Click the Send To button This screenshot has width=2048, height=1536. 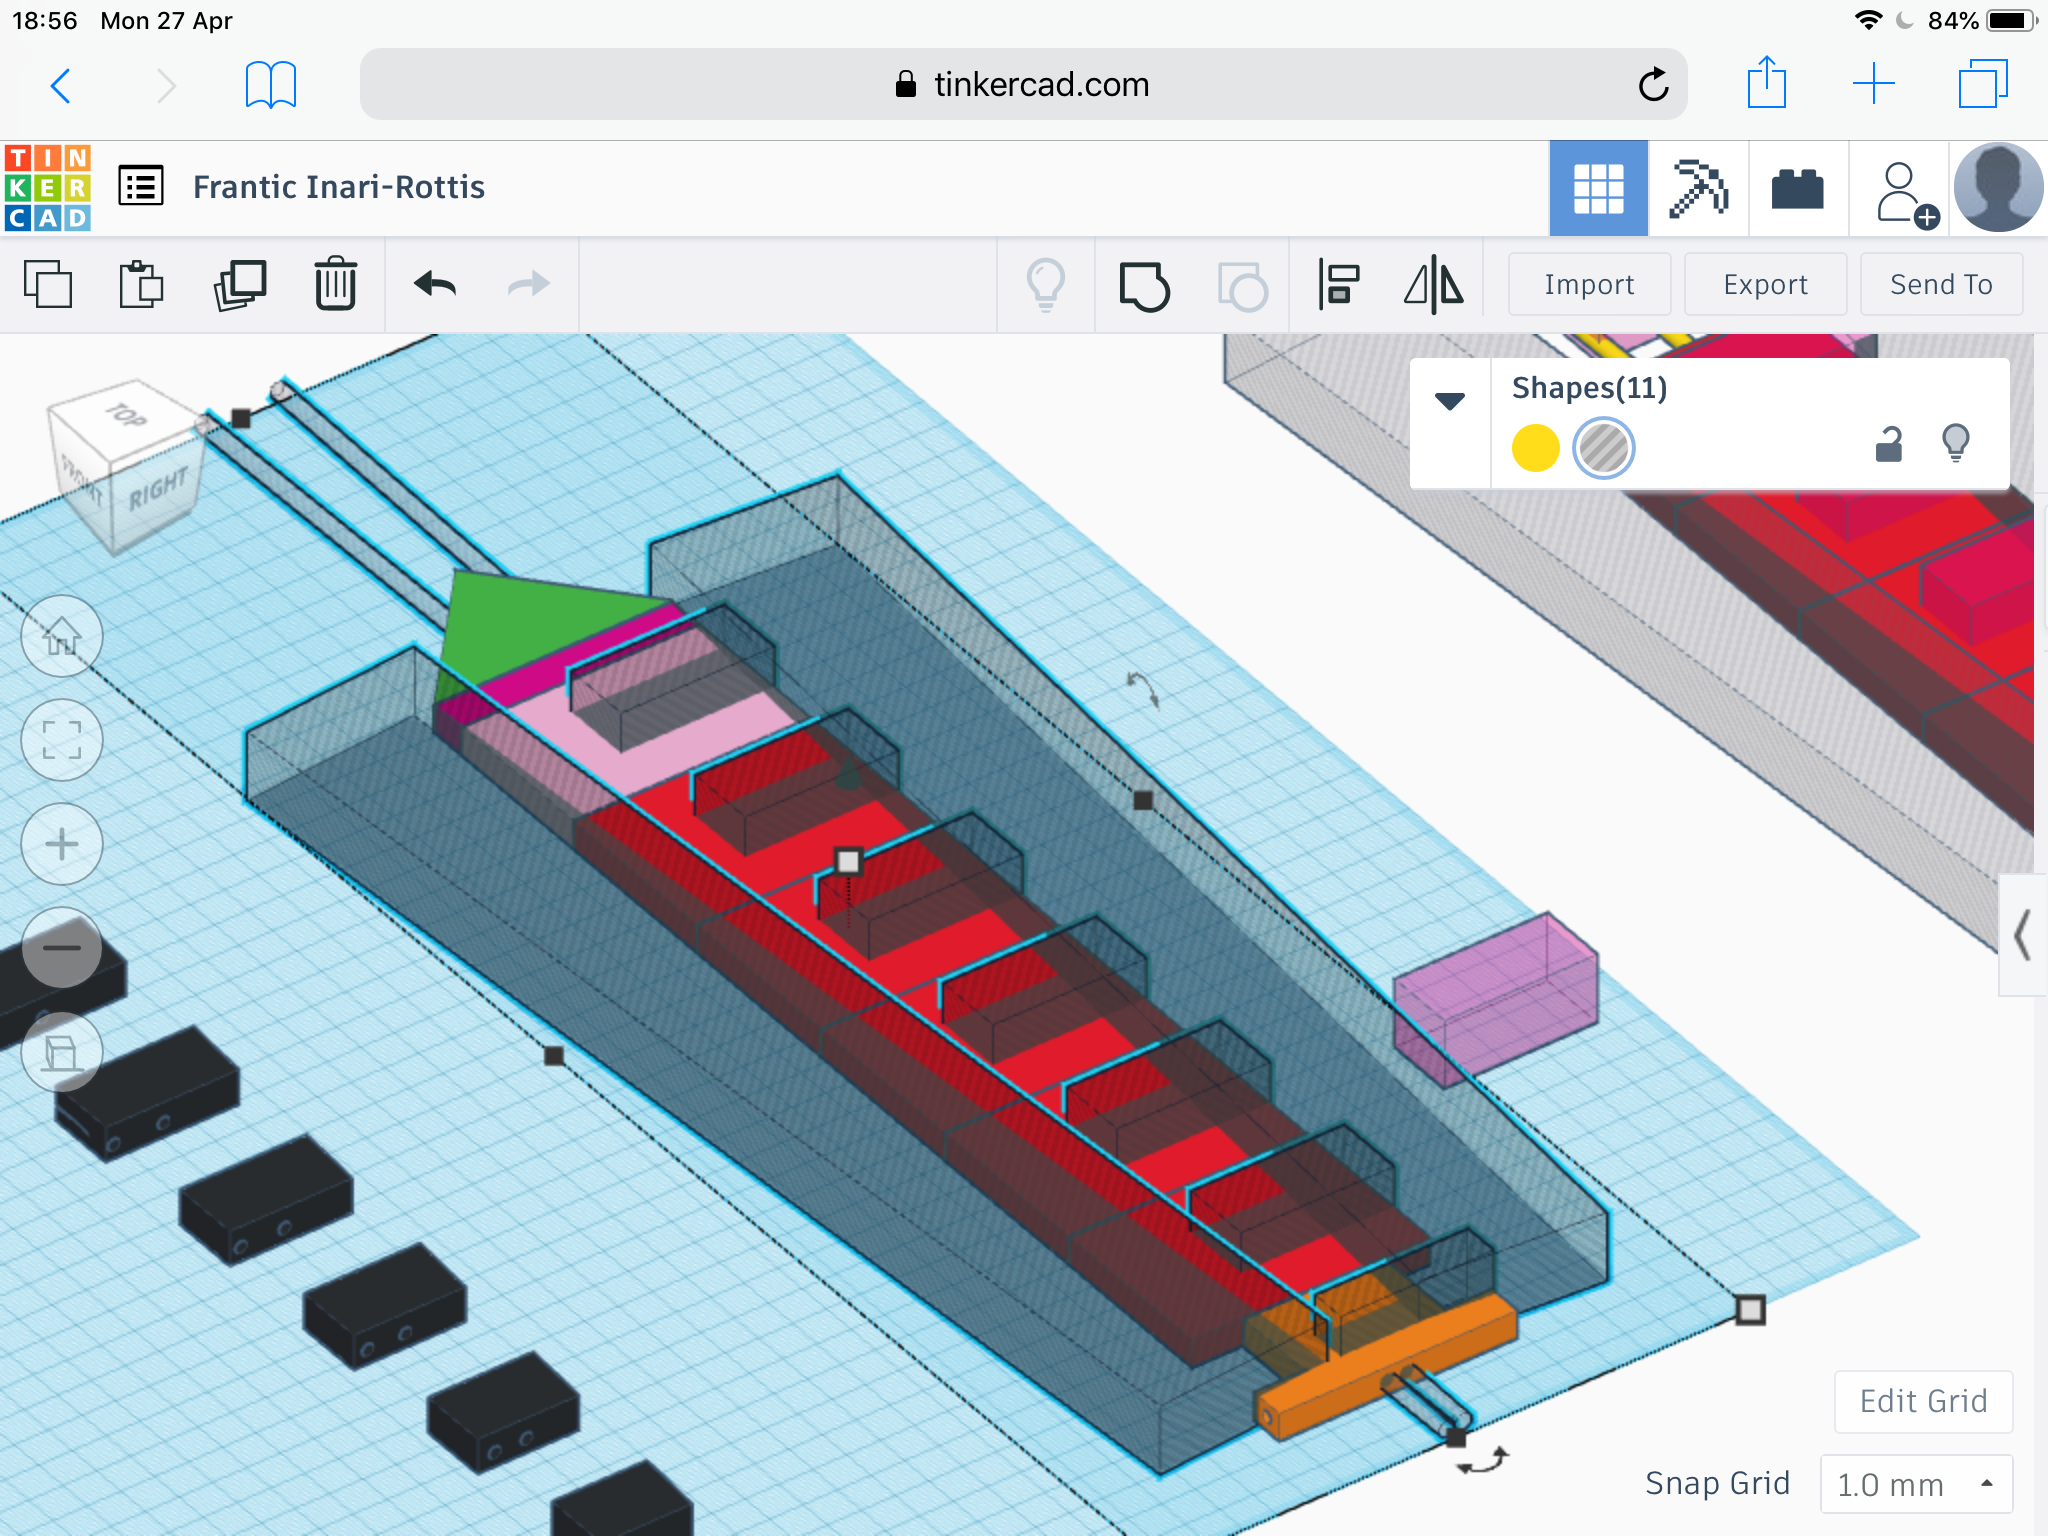coord(1941,285)
